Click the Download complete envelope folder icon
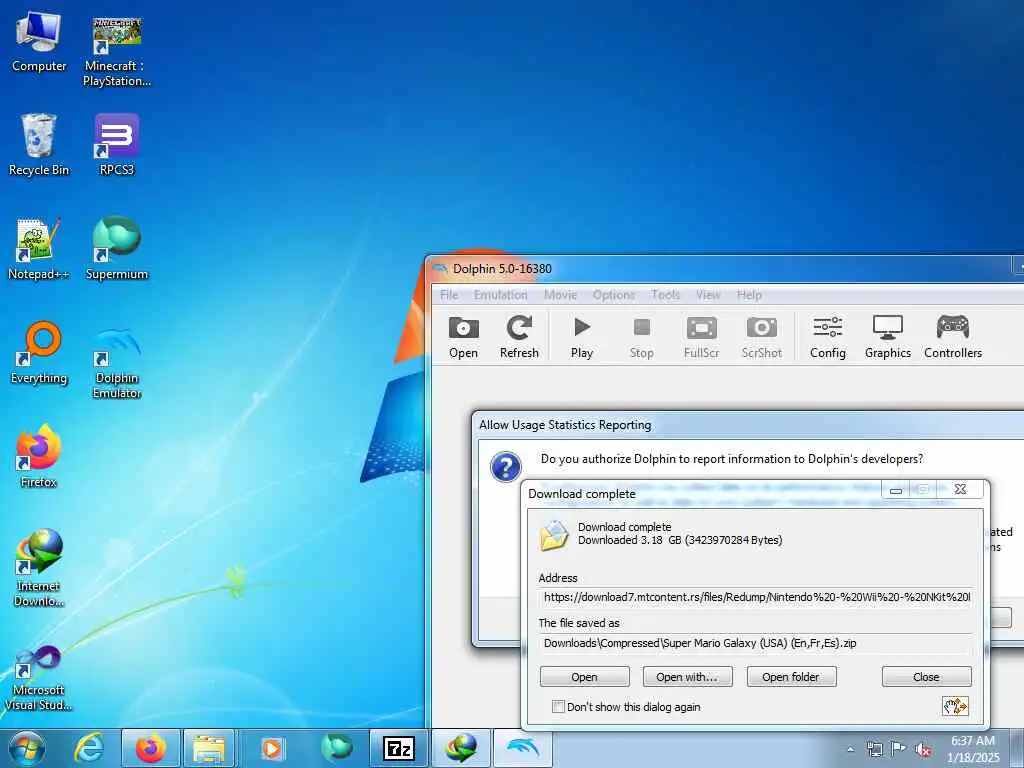The image size is (1024, 768). pos(554,536)
